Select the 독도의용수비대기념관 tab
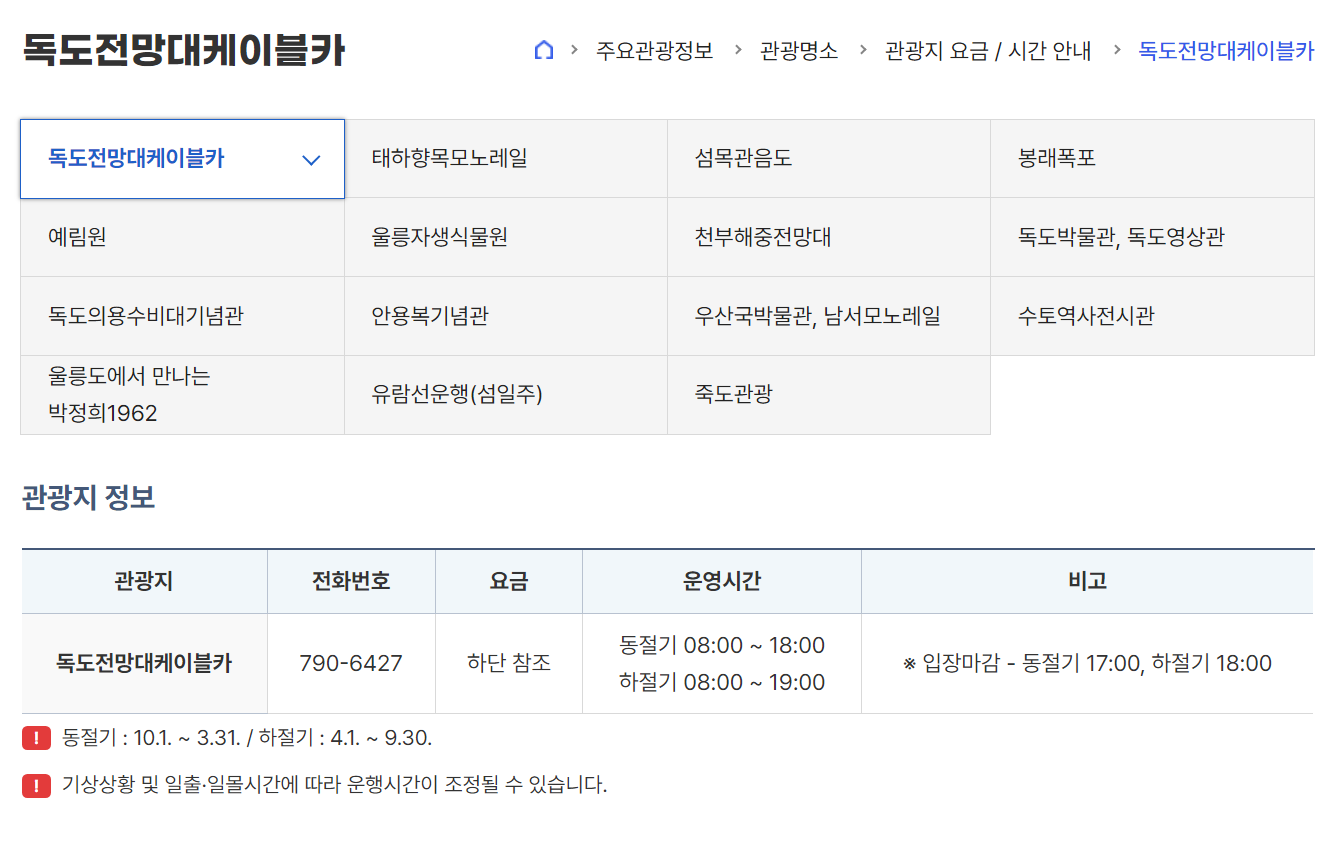Image resolution: width=1329 pixels, height=856 pixels. [182, 317]
